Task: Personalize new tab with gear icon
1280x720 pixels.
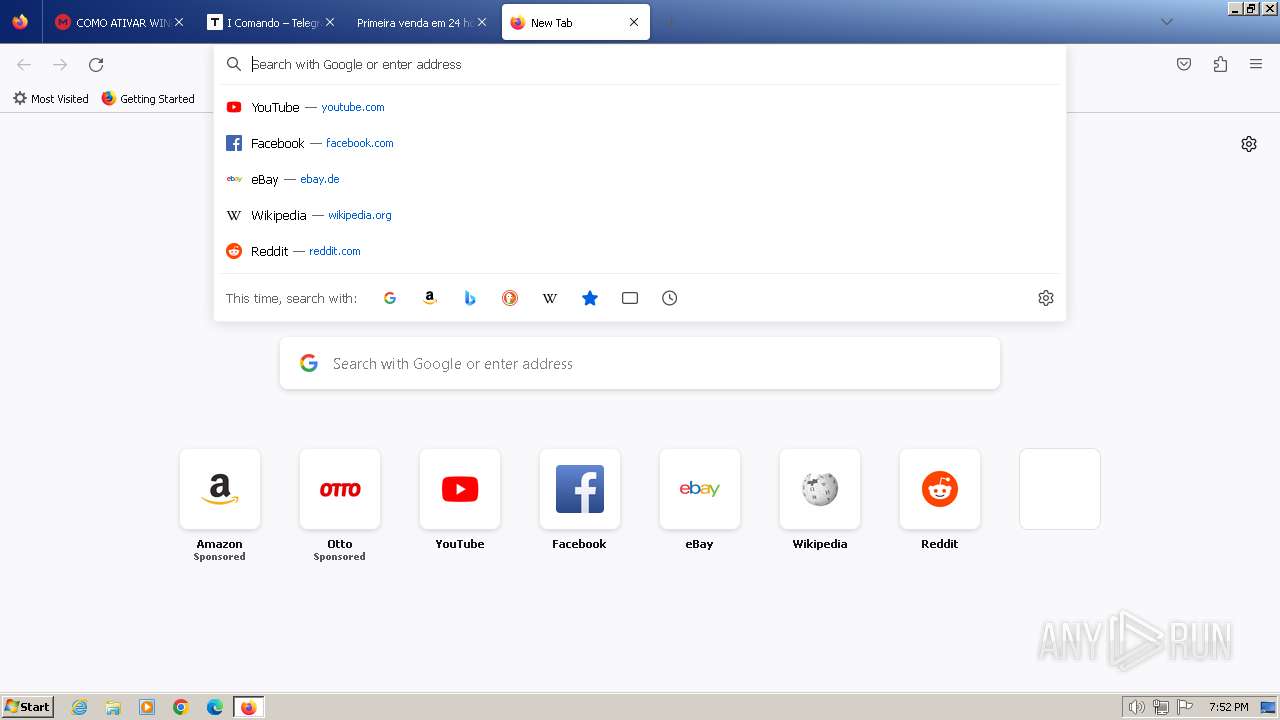Action: 1249,144
